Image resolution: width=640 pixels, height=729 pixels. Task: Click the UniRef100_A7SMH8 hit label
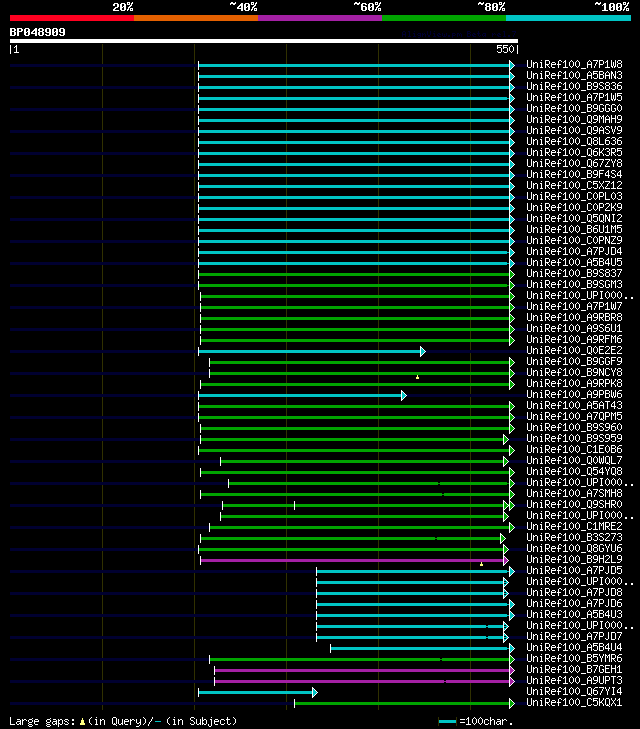point(574,493)
